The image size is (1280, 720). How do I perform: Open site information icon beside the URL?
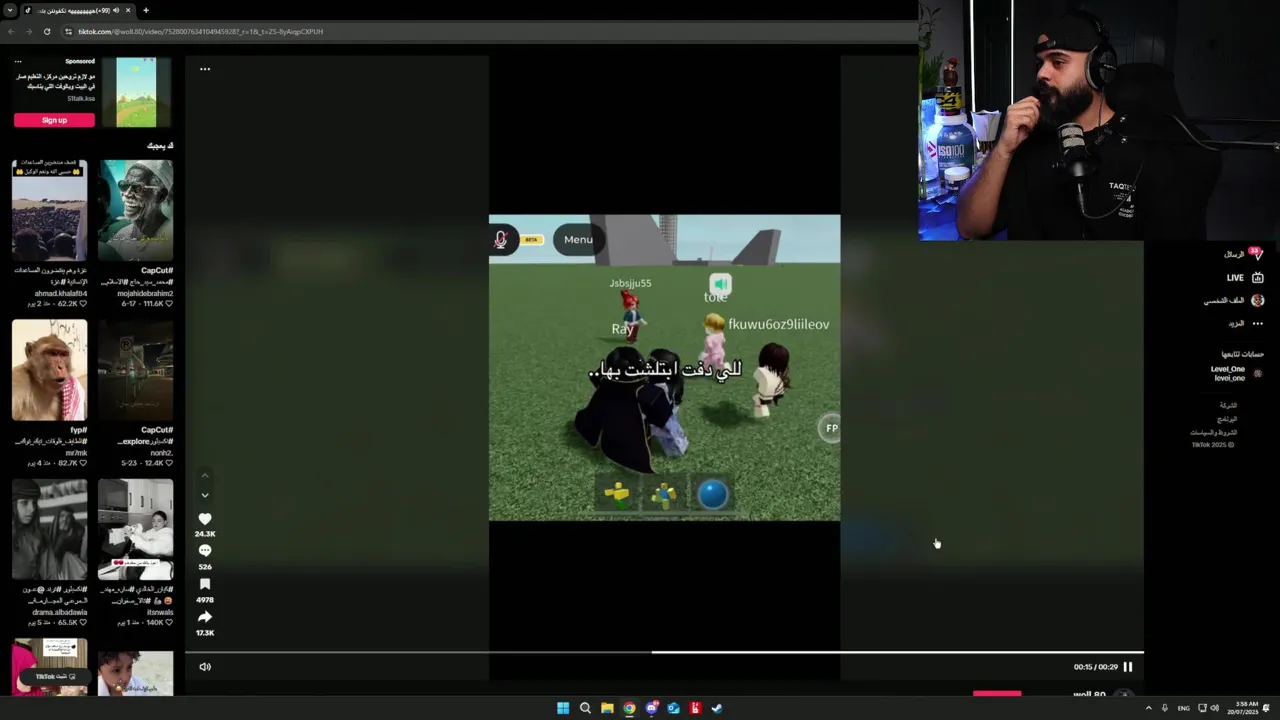point(69,31)
